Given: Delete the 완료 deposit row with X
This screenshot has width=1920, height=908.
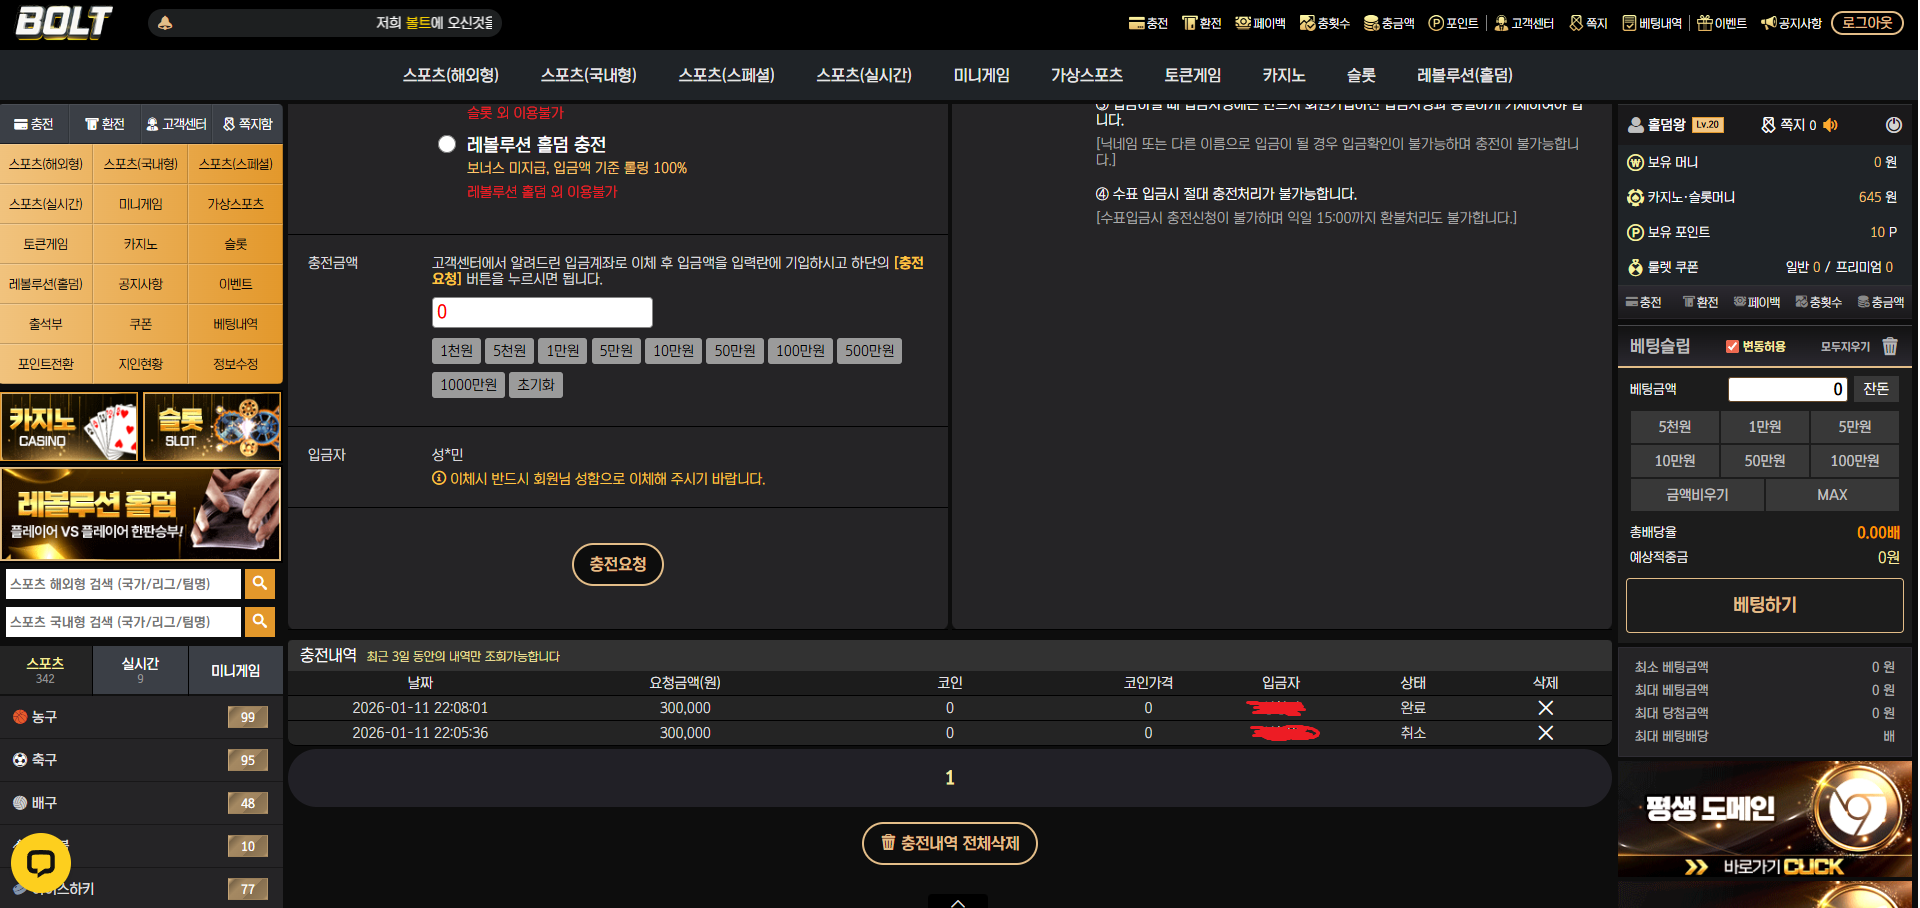Looking at the screenshot, I should (x=1545, y=708).
